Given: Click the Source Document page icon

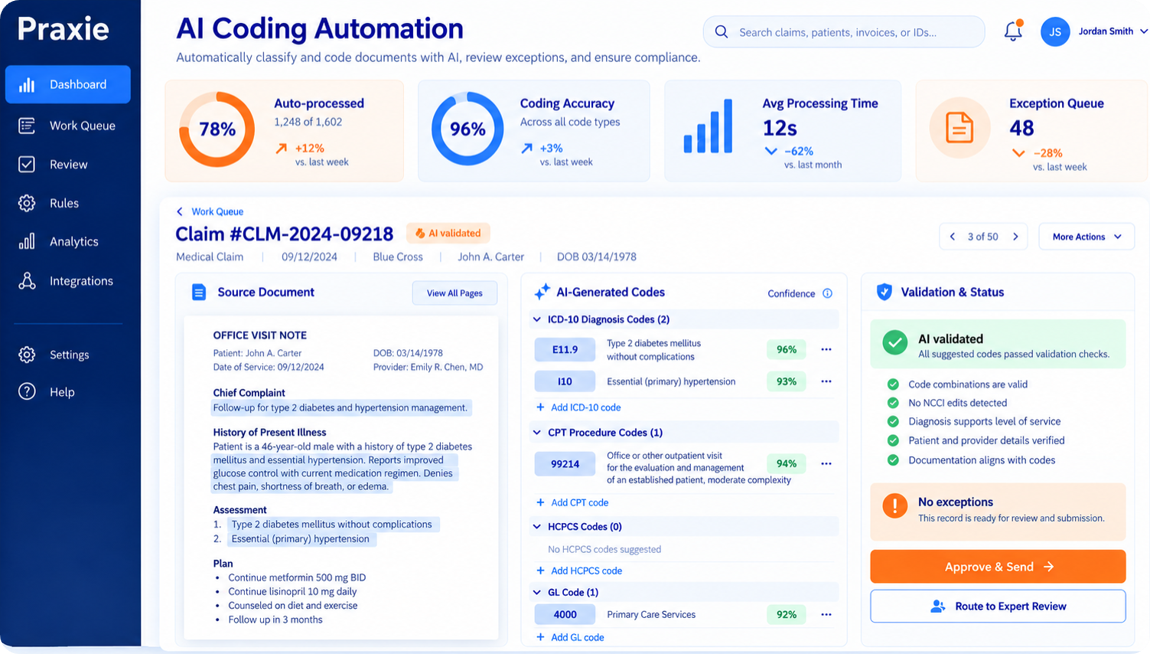Looking at the screenshot, I should tap(199, 292).
